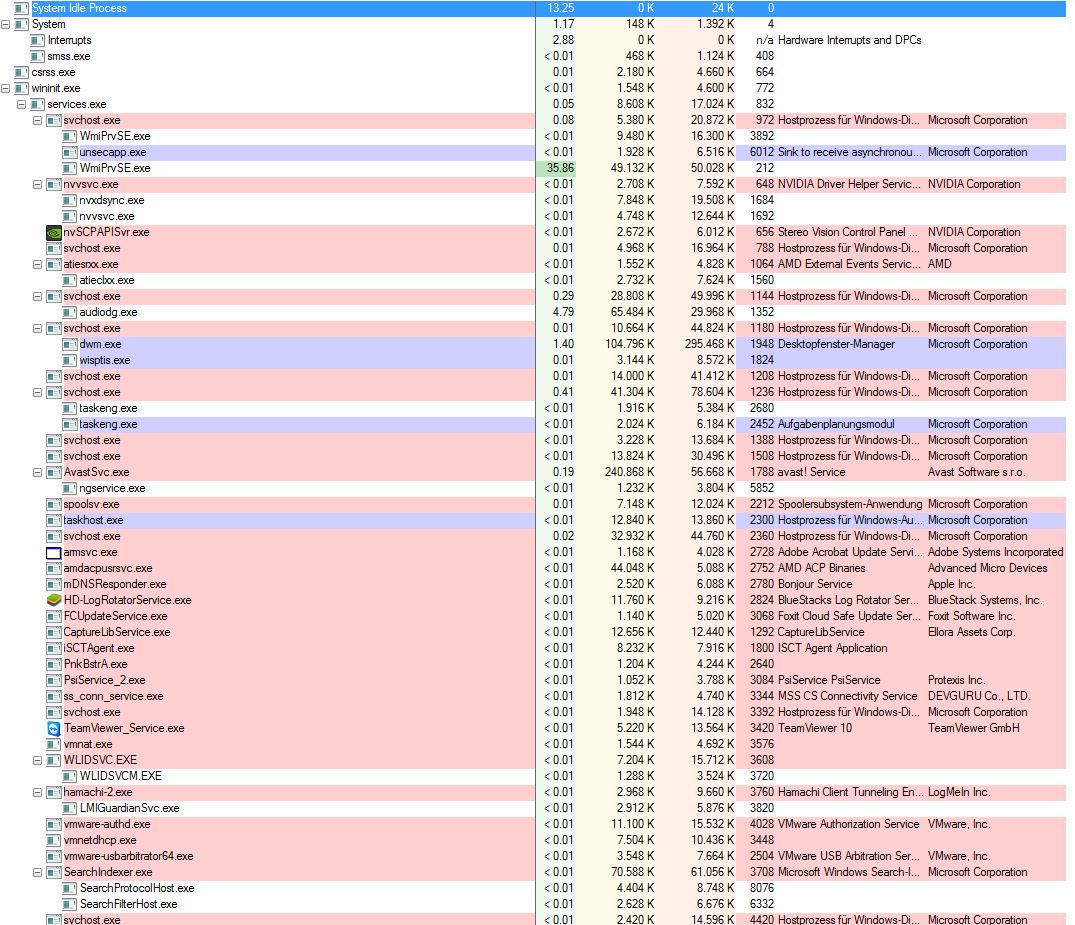
Task: Collapse the SearchIndexer.exe tree node
Action: point(38,872)
